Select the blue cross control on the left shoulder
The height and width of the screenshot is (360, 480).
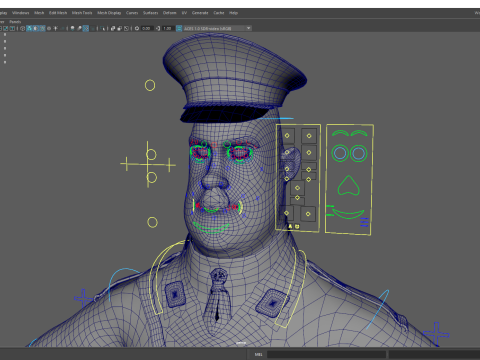point(83,298)
